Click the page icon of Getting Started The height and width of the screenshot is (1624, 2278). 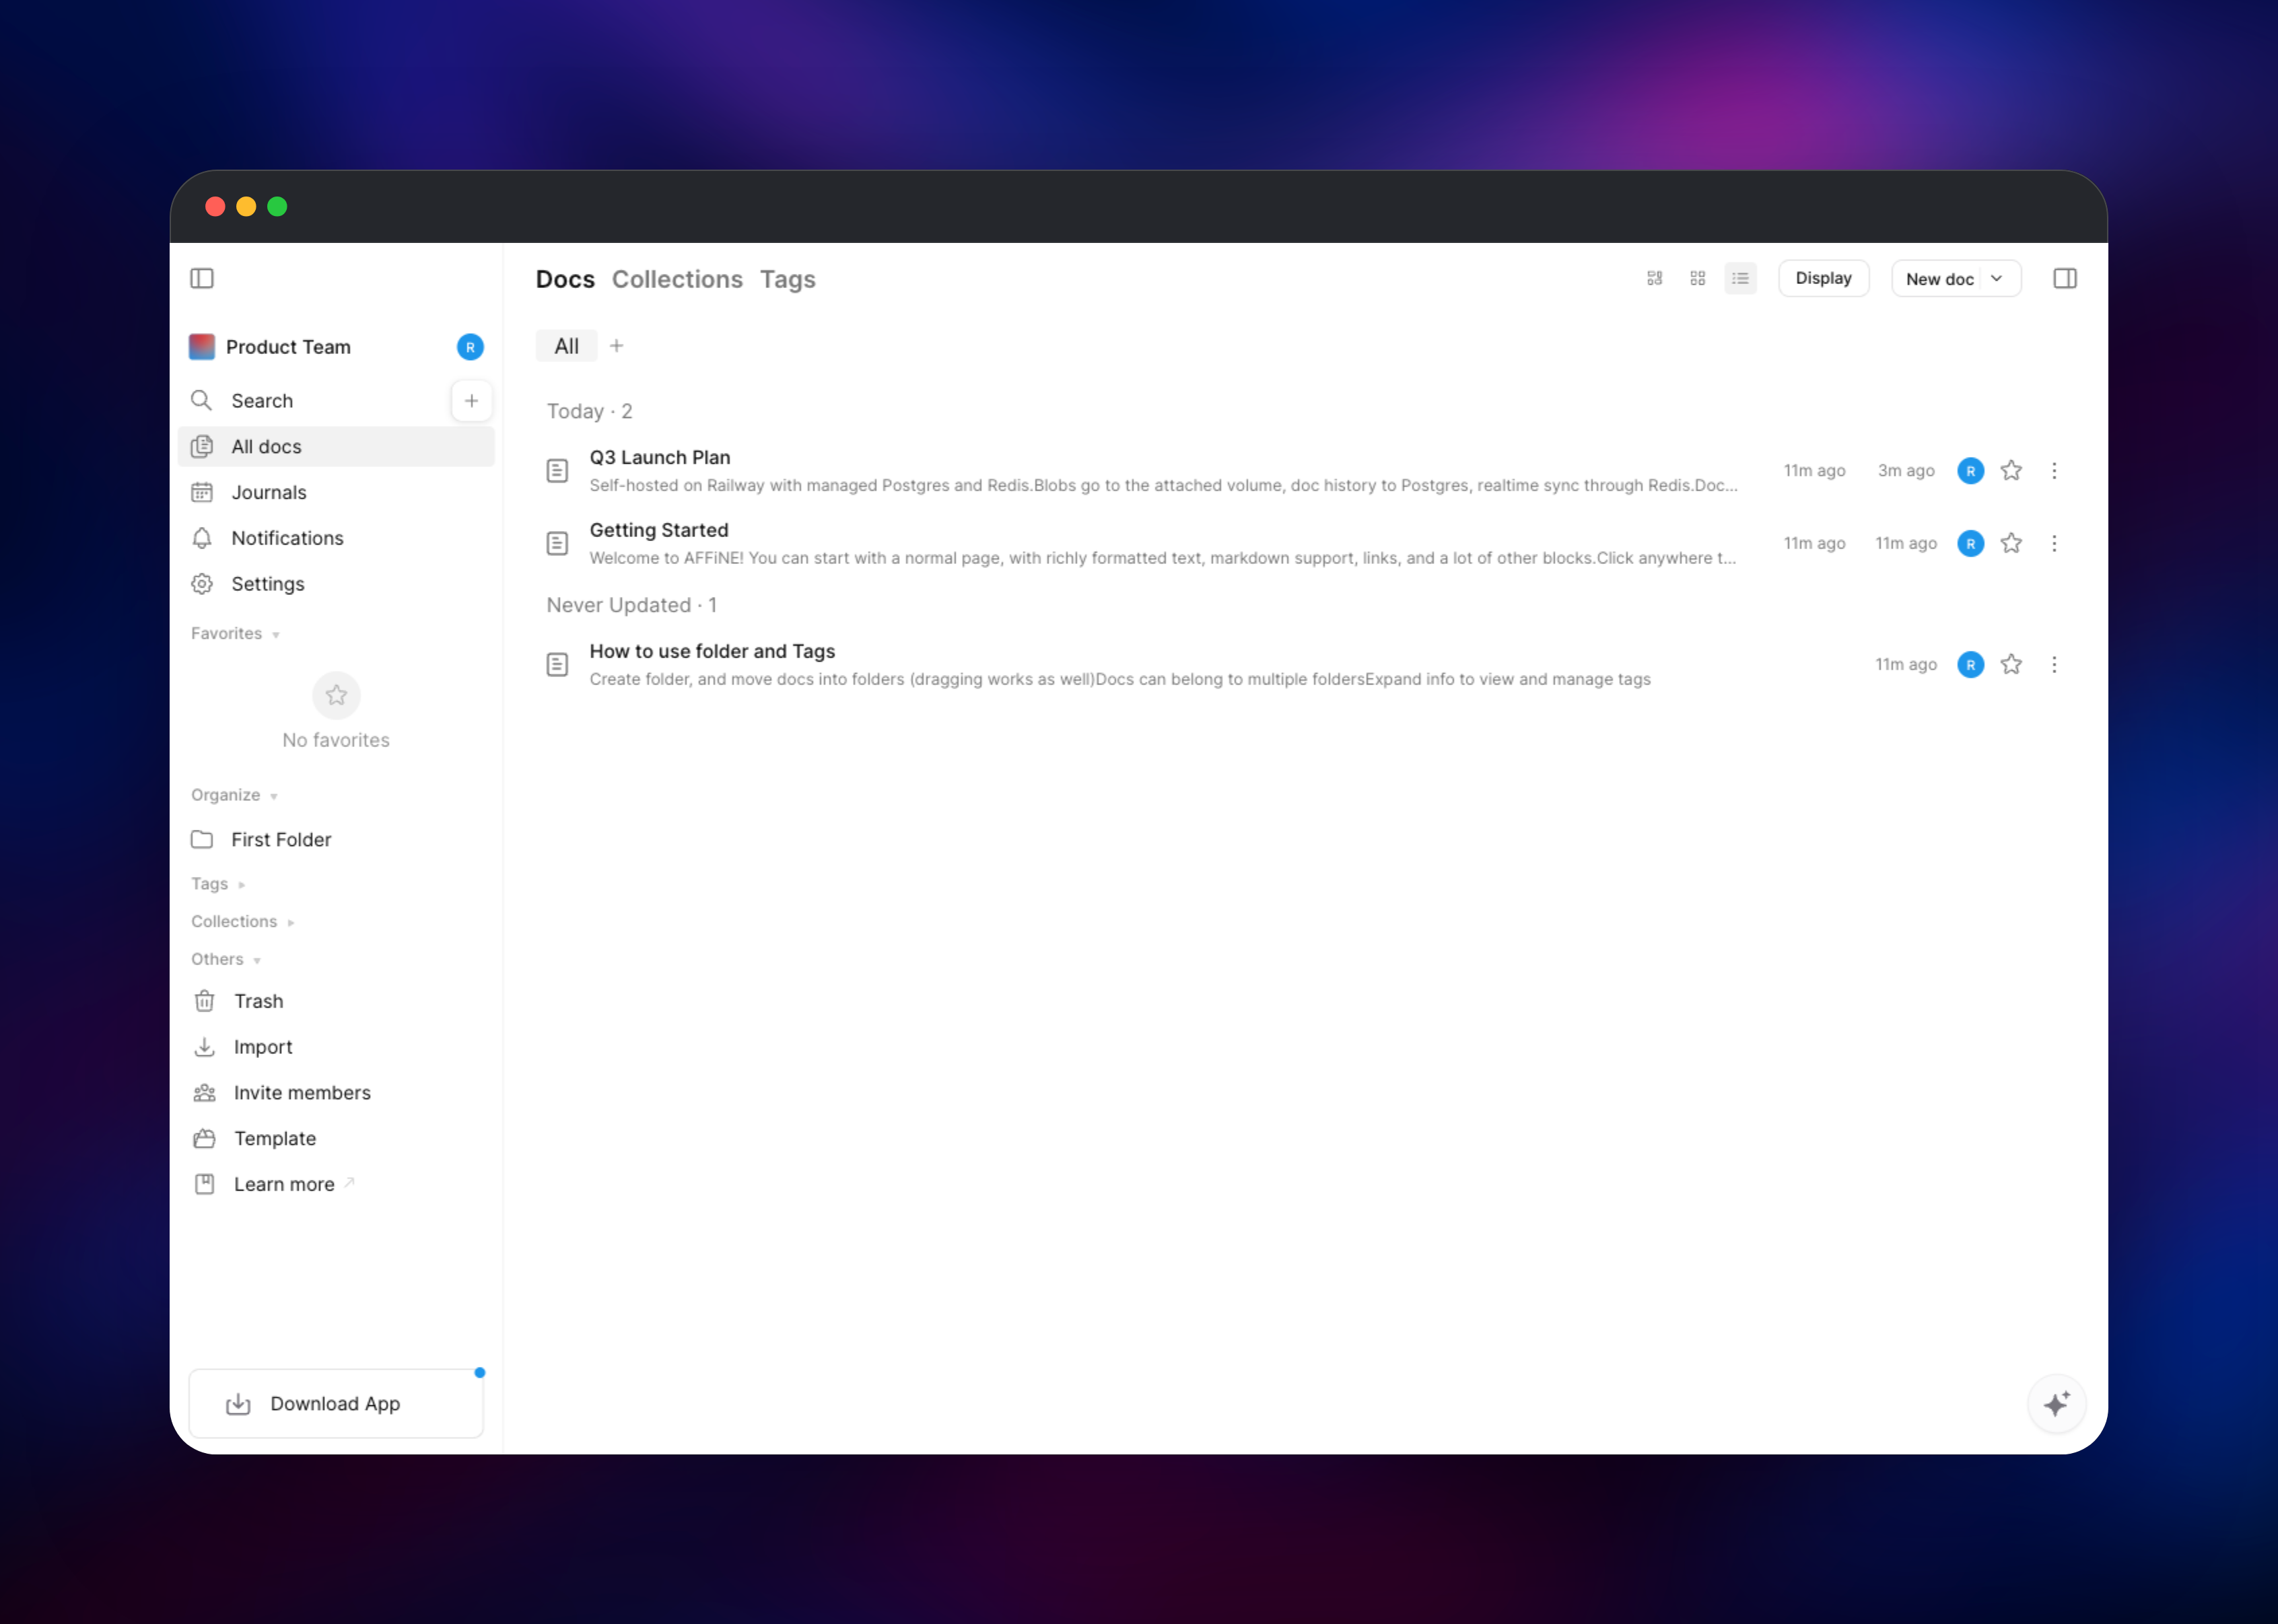point(557,543)
